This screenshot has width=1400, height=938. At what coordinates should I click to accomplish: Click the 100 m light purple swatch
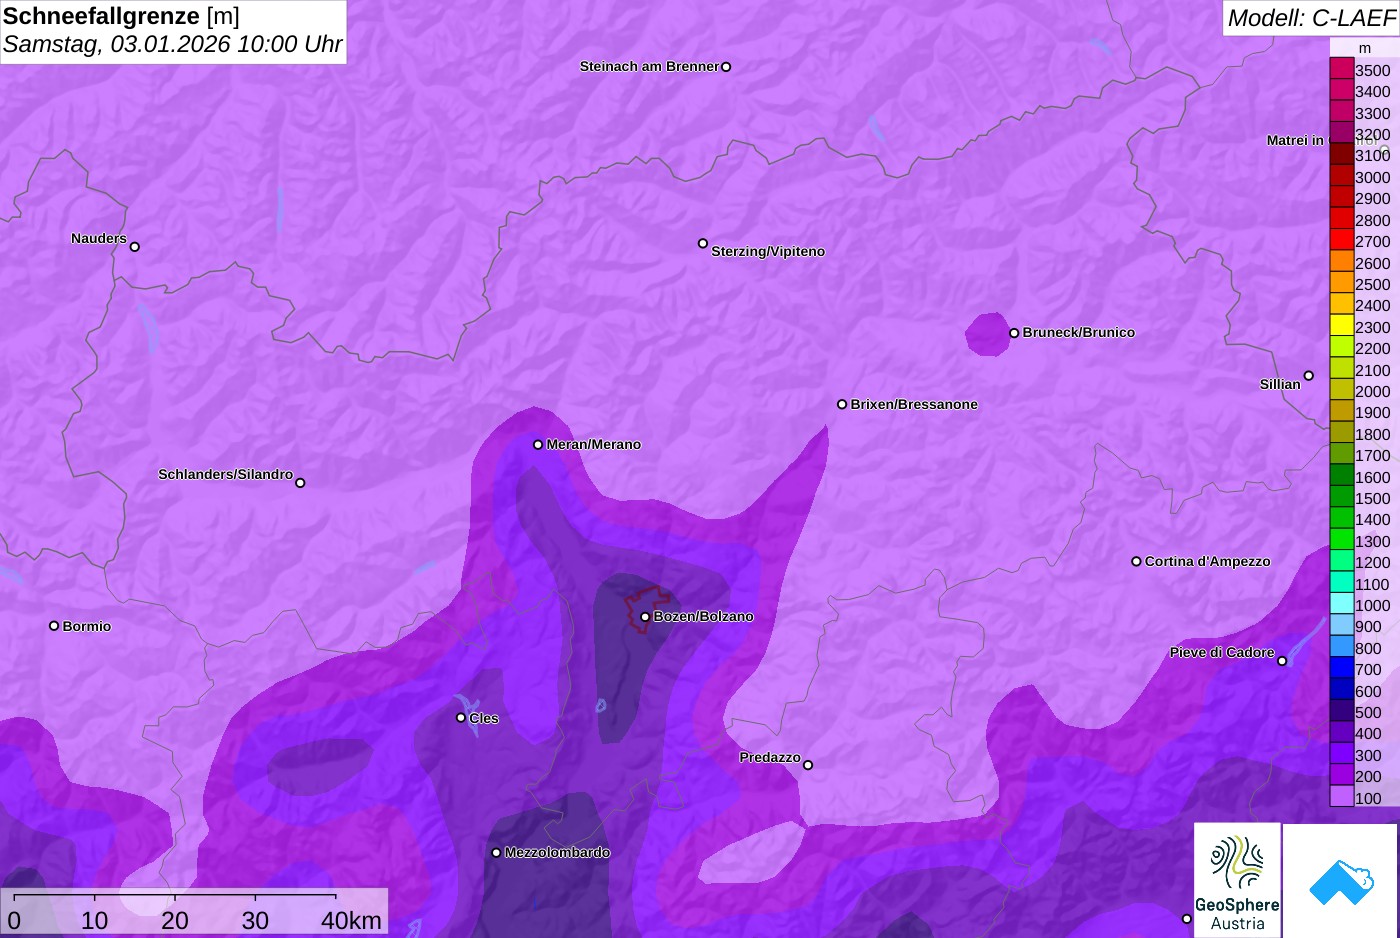coord(1341,797)
